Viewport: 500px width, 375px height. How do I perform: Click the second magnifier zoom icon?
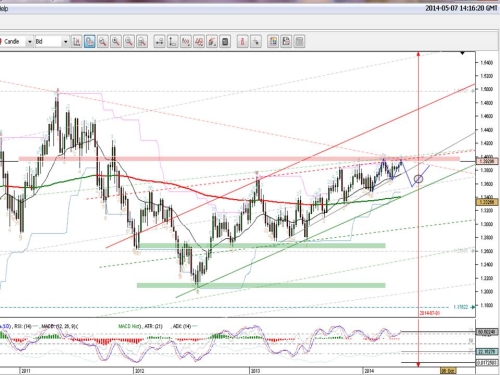(x=116, y=42)
